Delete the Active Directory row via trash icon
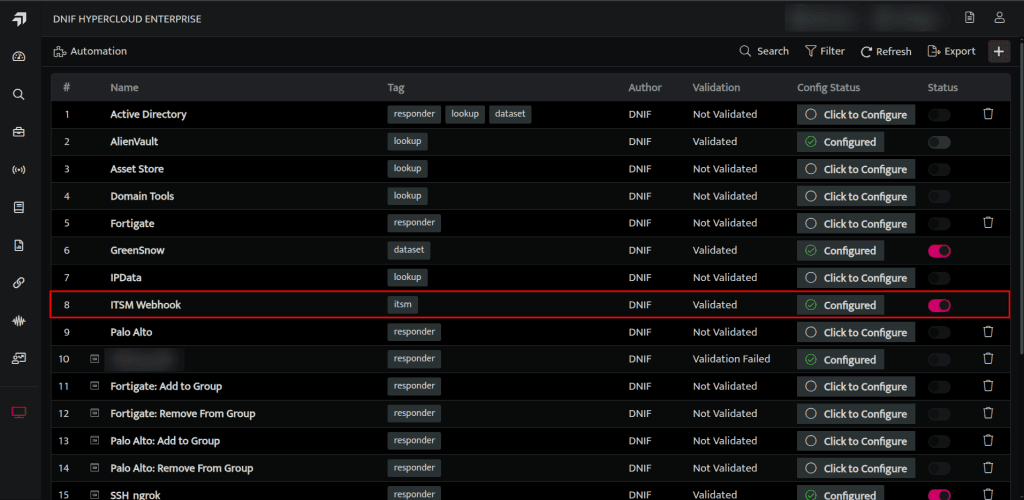 pyautogui.click(x=988, y=114)
